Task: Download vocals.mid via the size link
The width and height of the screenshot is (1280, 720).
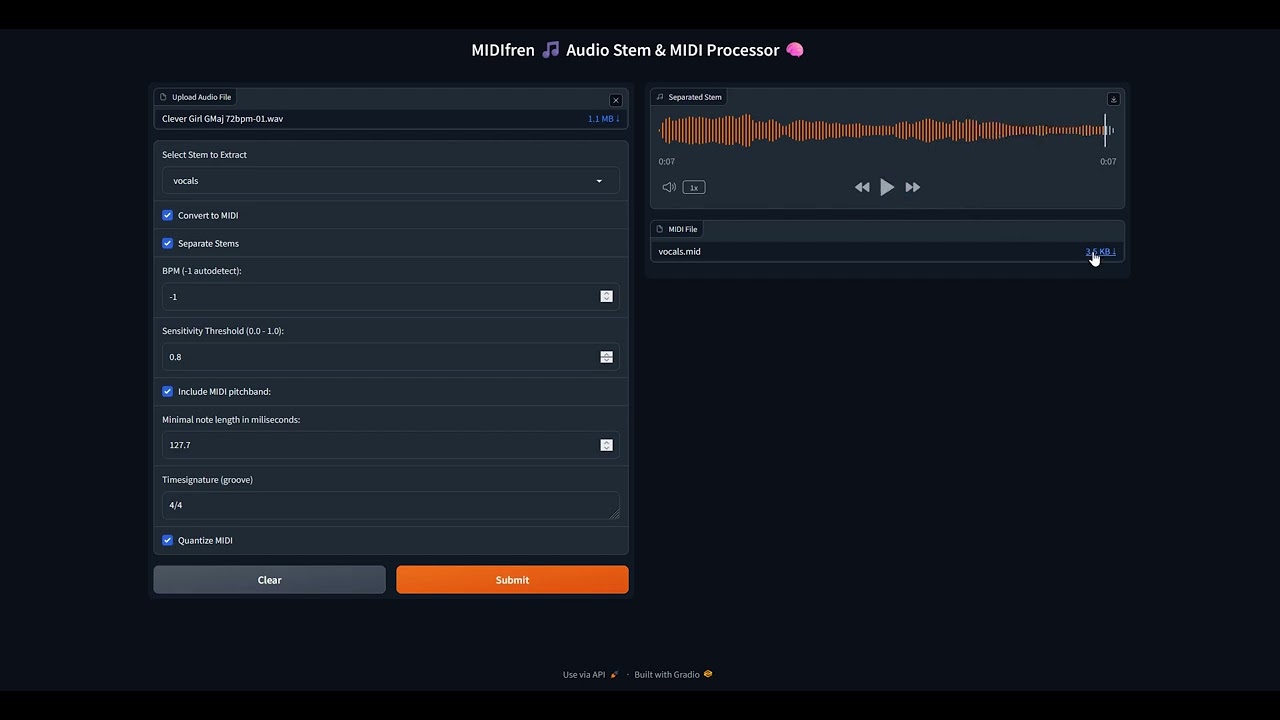Action: tap(1100, 252)
